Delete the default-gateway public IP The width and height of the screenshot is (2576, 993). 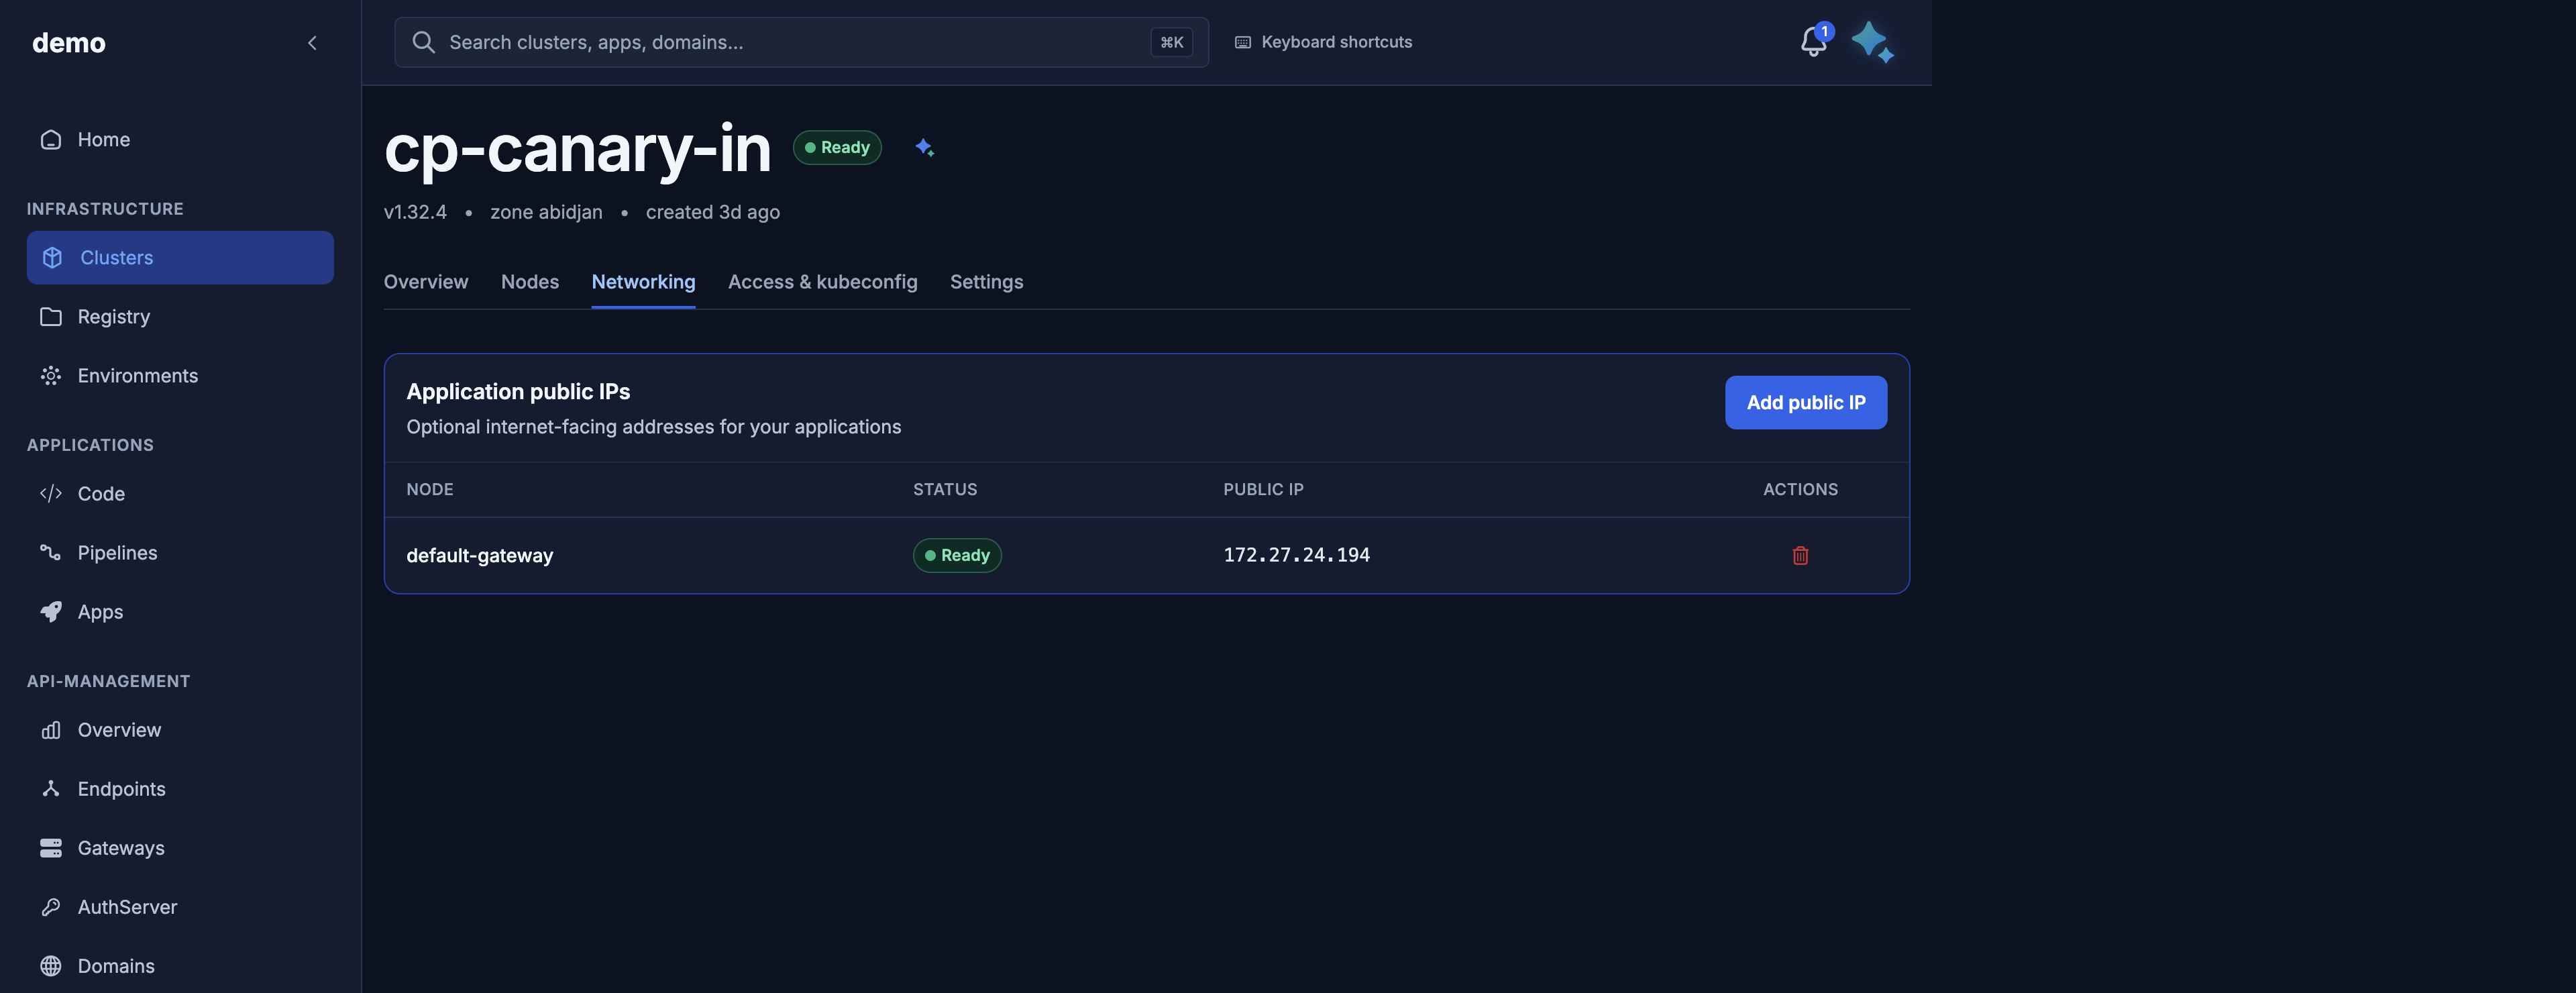[x=1800, y=556]
